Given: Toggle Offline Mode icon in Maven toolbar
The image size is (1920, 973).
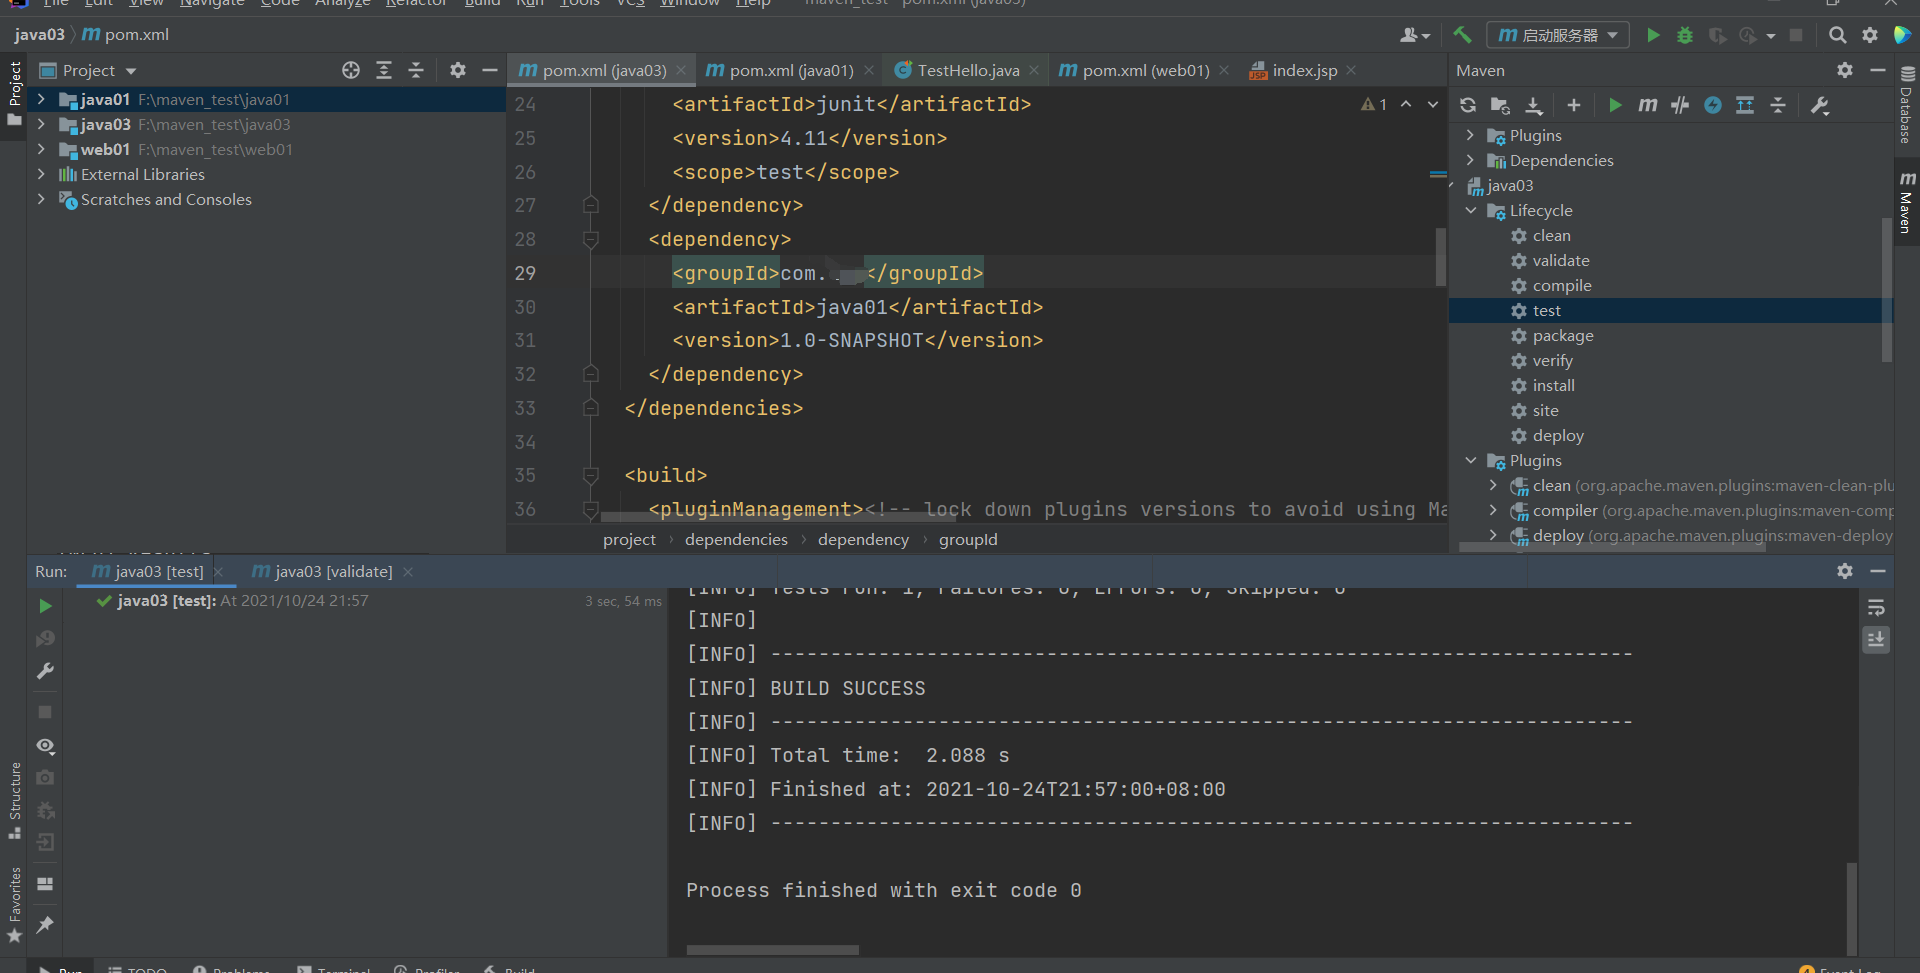Looking at the screenshot, I should tap(1680, 105).
